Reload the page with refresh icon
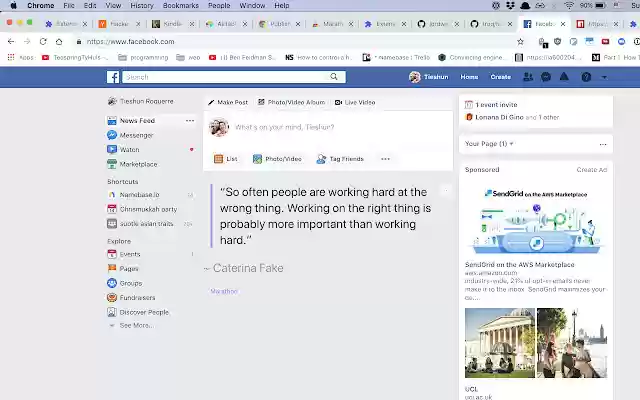This screenshot has width=640, height=400. point(43,42)
